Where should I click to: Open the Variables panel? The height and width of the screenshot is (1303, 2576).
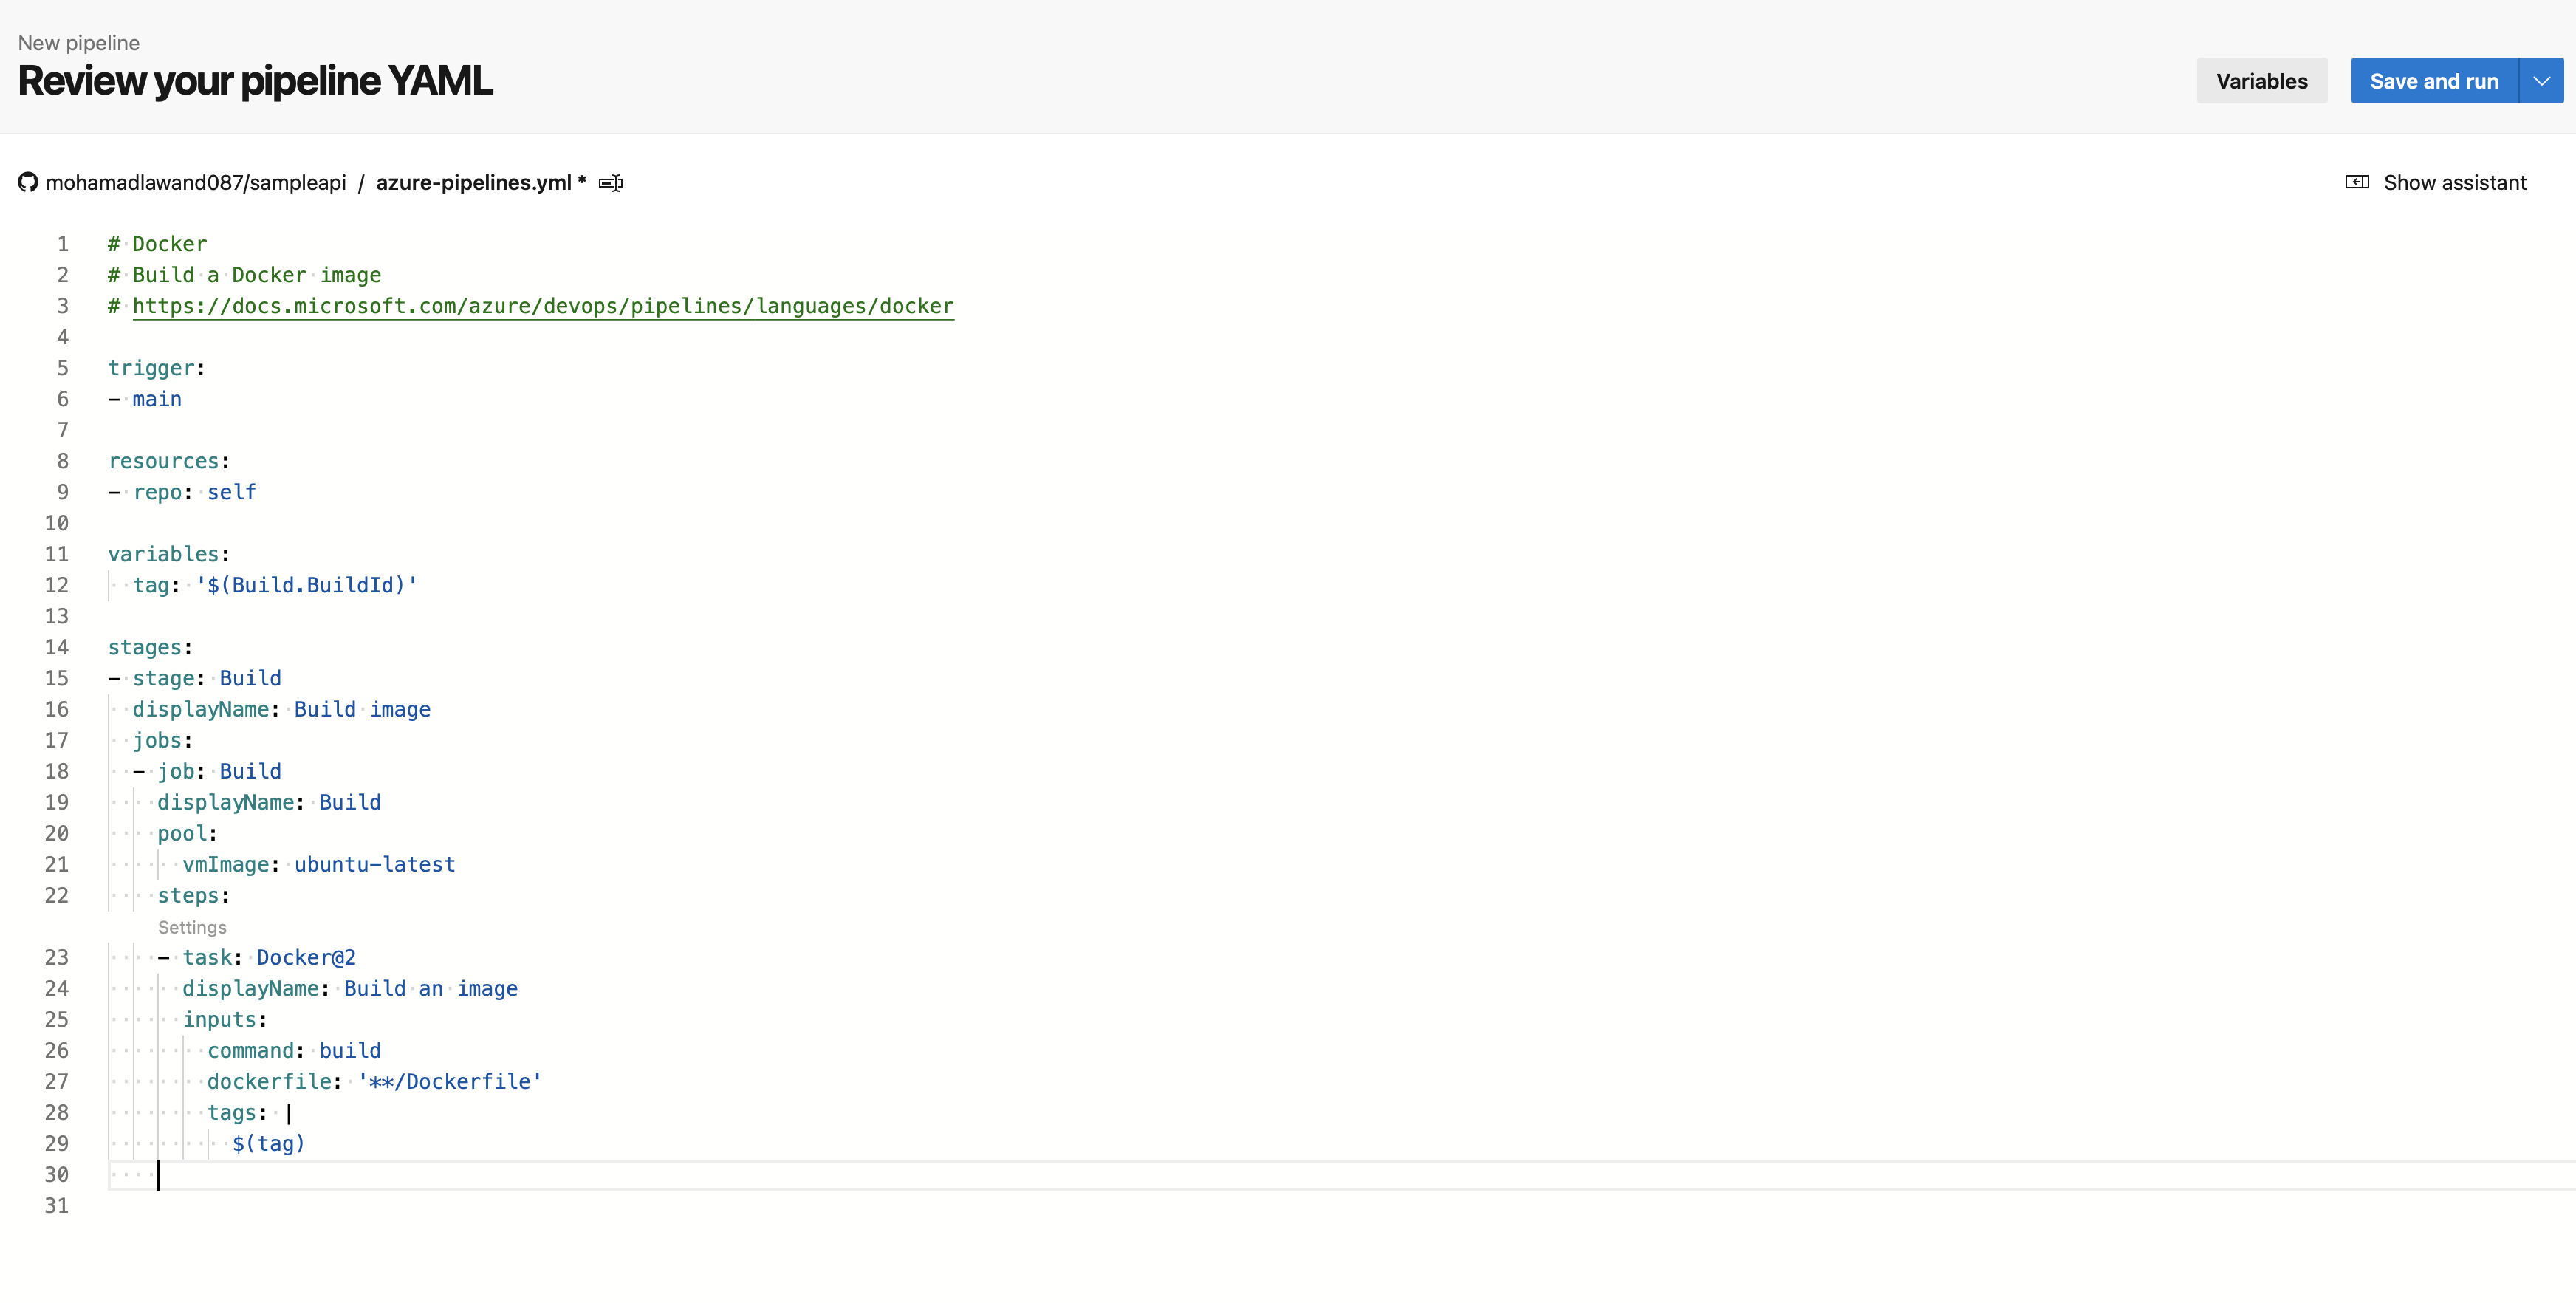(x=2261, y=81)
